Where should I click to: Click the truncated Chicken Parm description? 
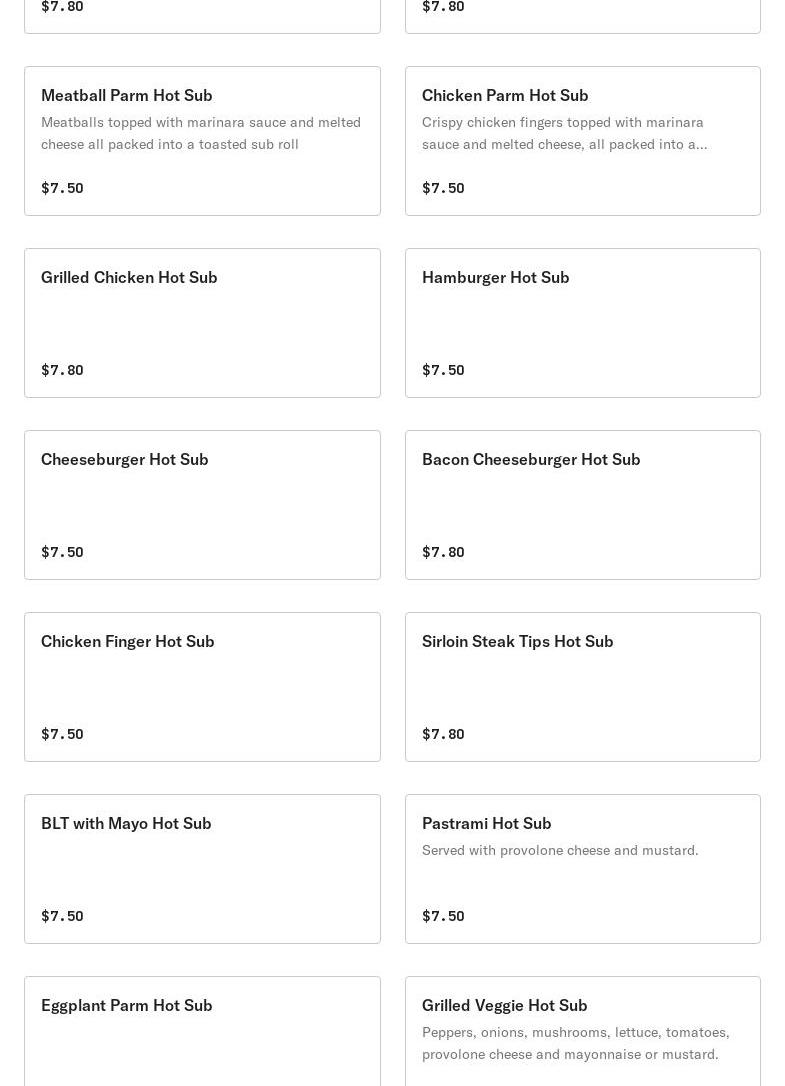tap(564, 133)
